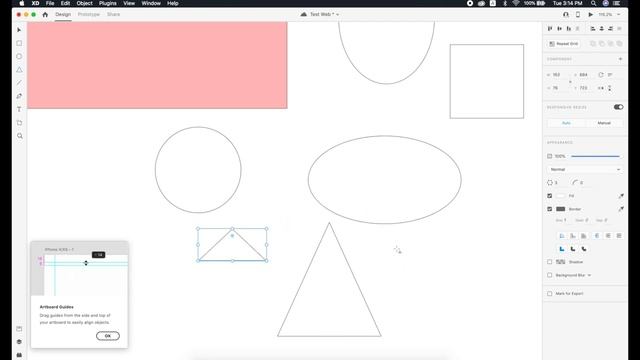The width and height of the screenshot is (640, 360).
Task: Select the Ellipse tool
Action: pyautogui.click(x=19, y=56)
